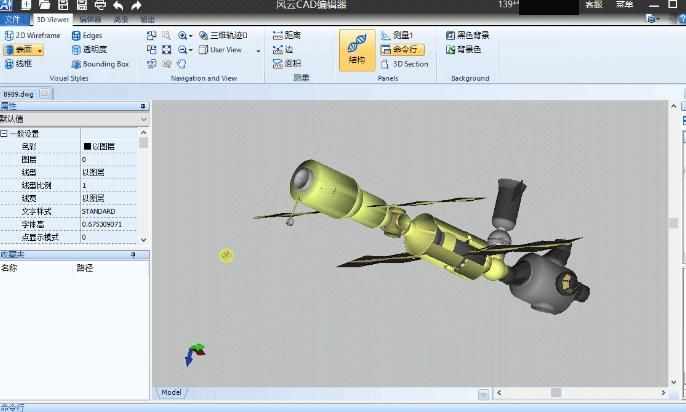Screen dimensions: 686x412
Task: Pin the 属性 properties panel
Action: coord(143,106)
